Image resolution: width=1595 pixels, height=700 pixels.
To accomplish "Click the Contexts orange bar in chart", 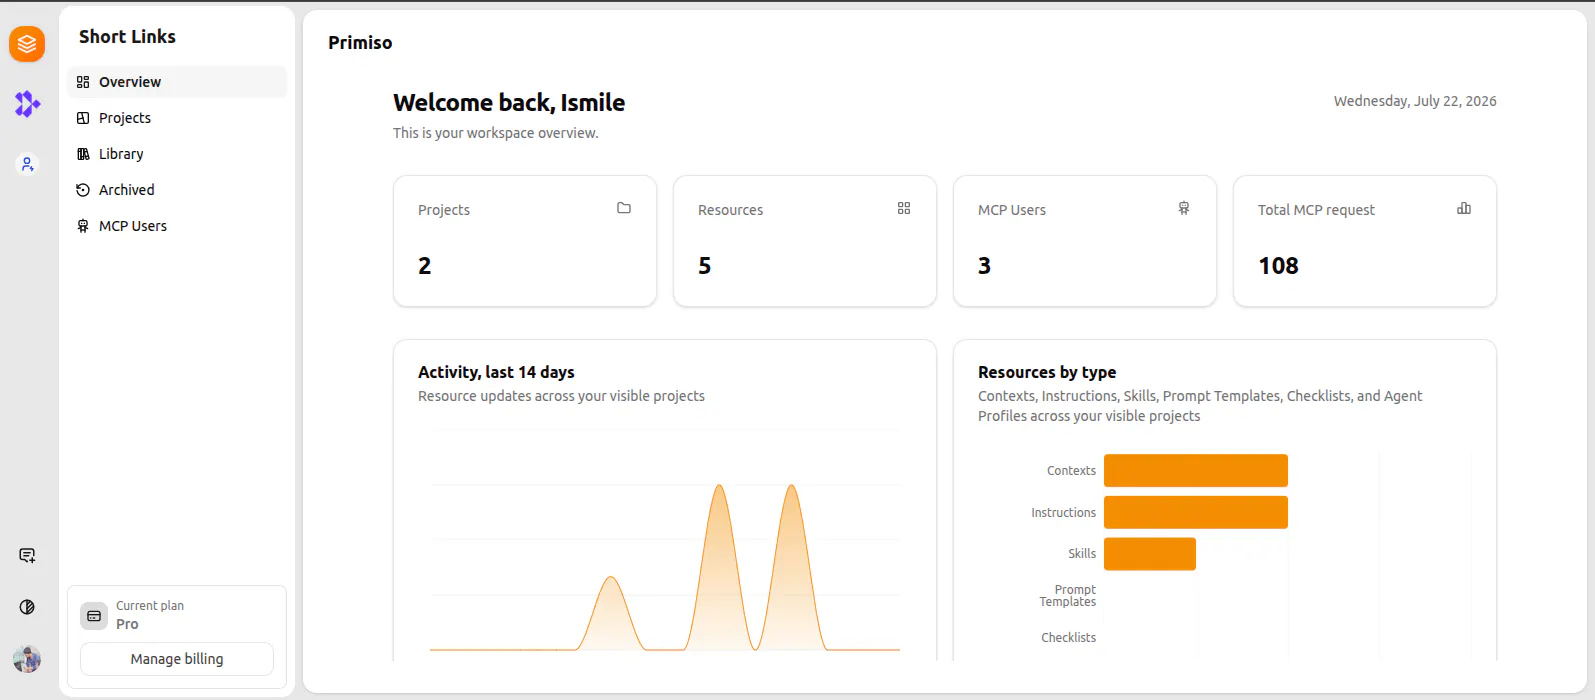I will pyautogui.click(x=1196, y=471).
